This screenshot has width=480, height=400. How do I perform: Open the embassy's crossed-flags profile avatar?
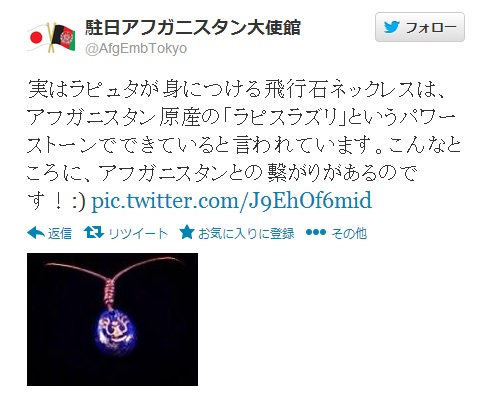(51, 37)
